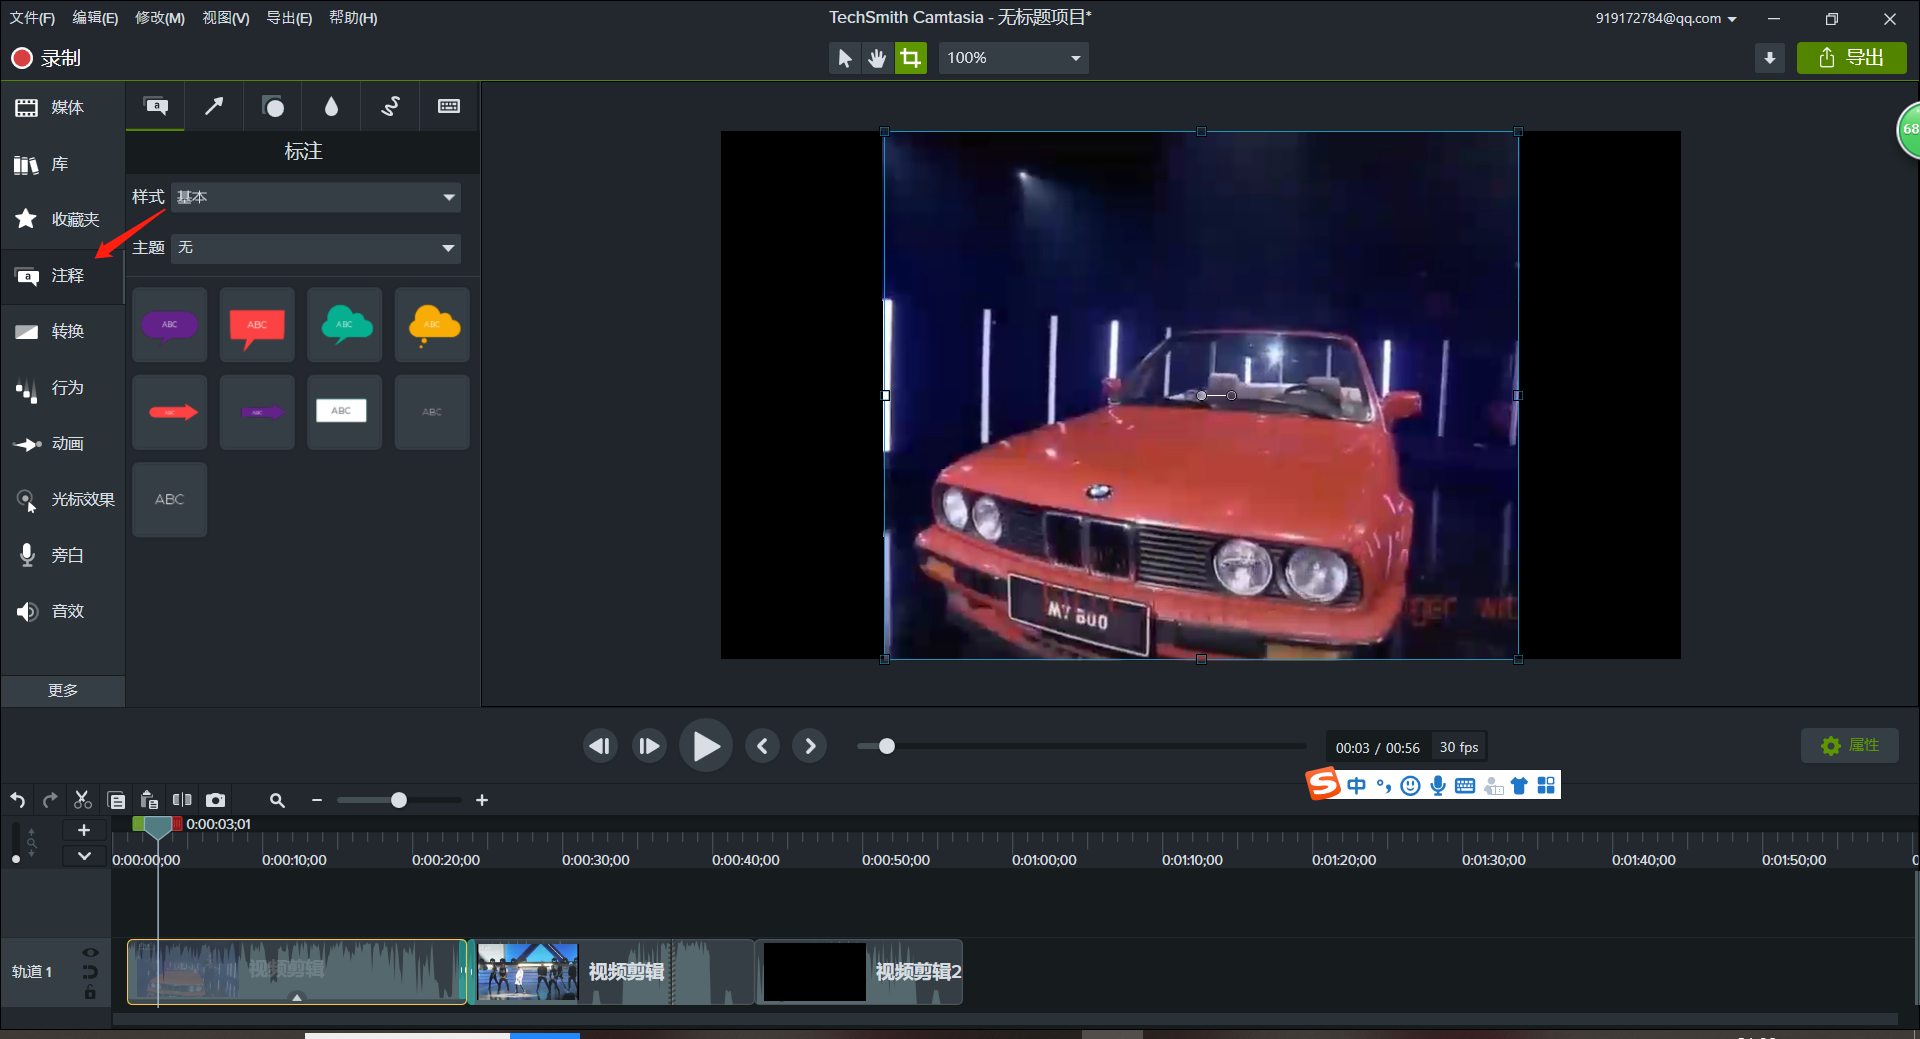Viewport: 1920px width, 1039px height.
Task: Click the copy icon in timeline toolbar
Action: click(116, 800)
